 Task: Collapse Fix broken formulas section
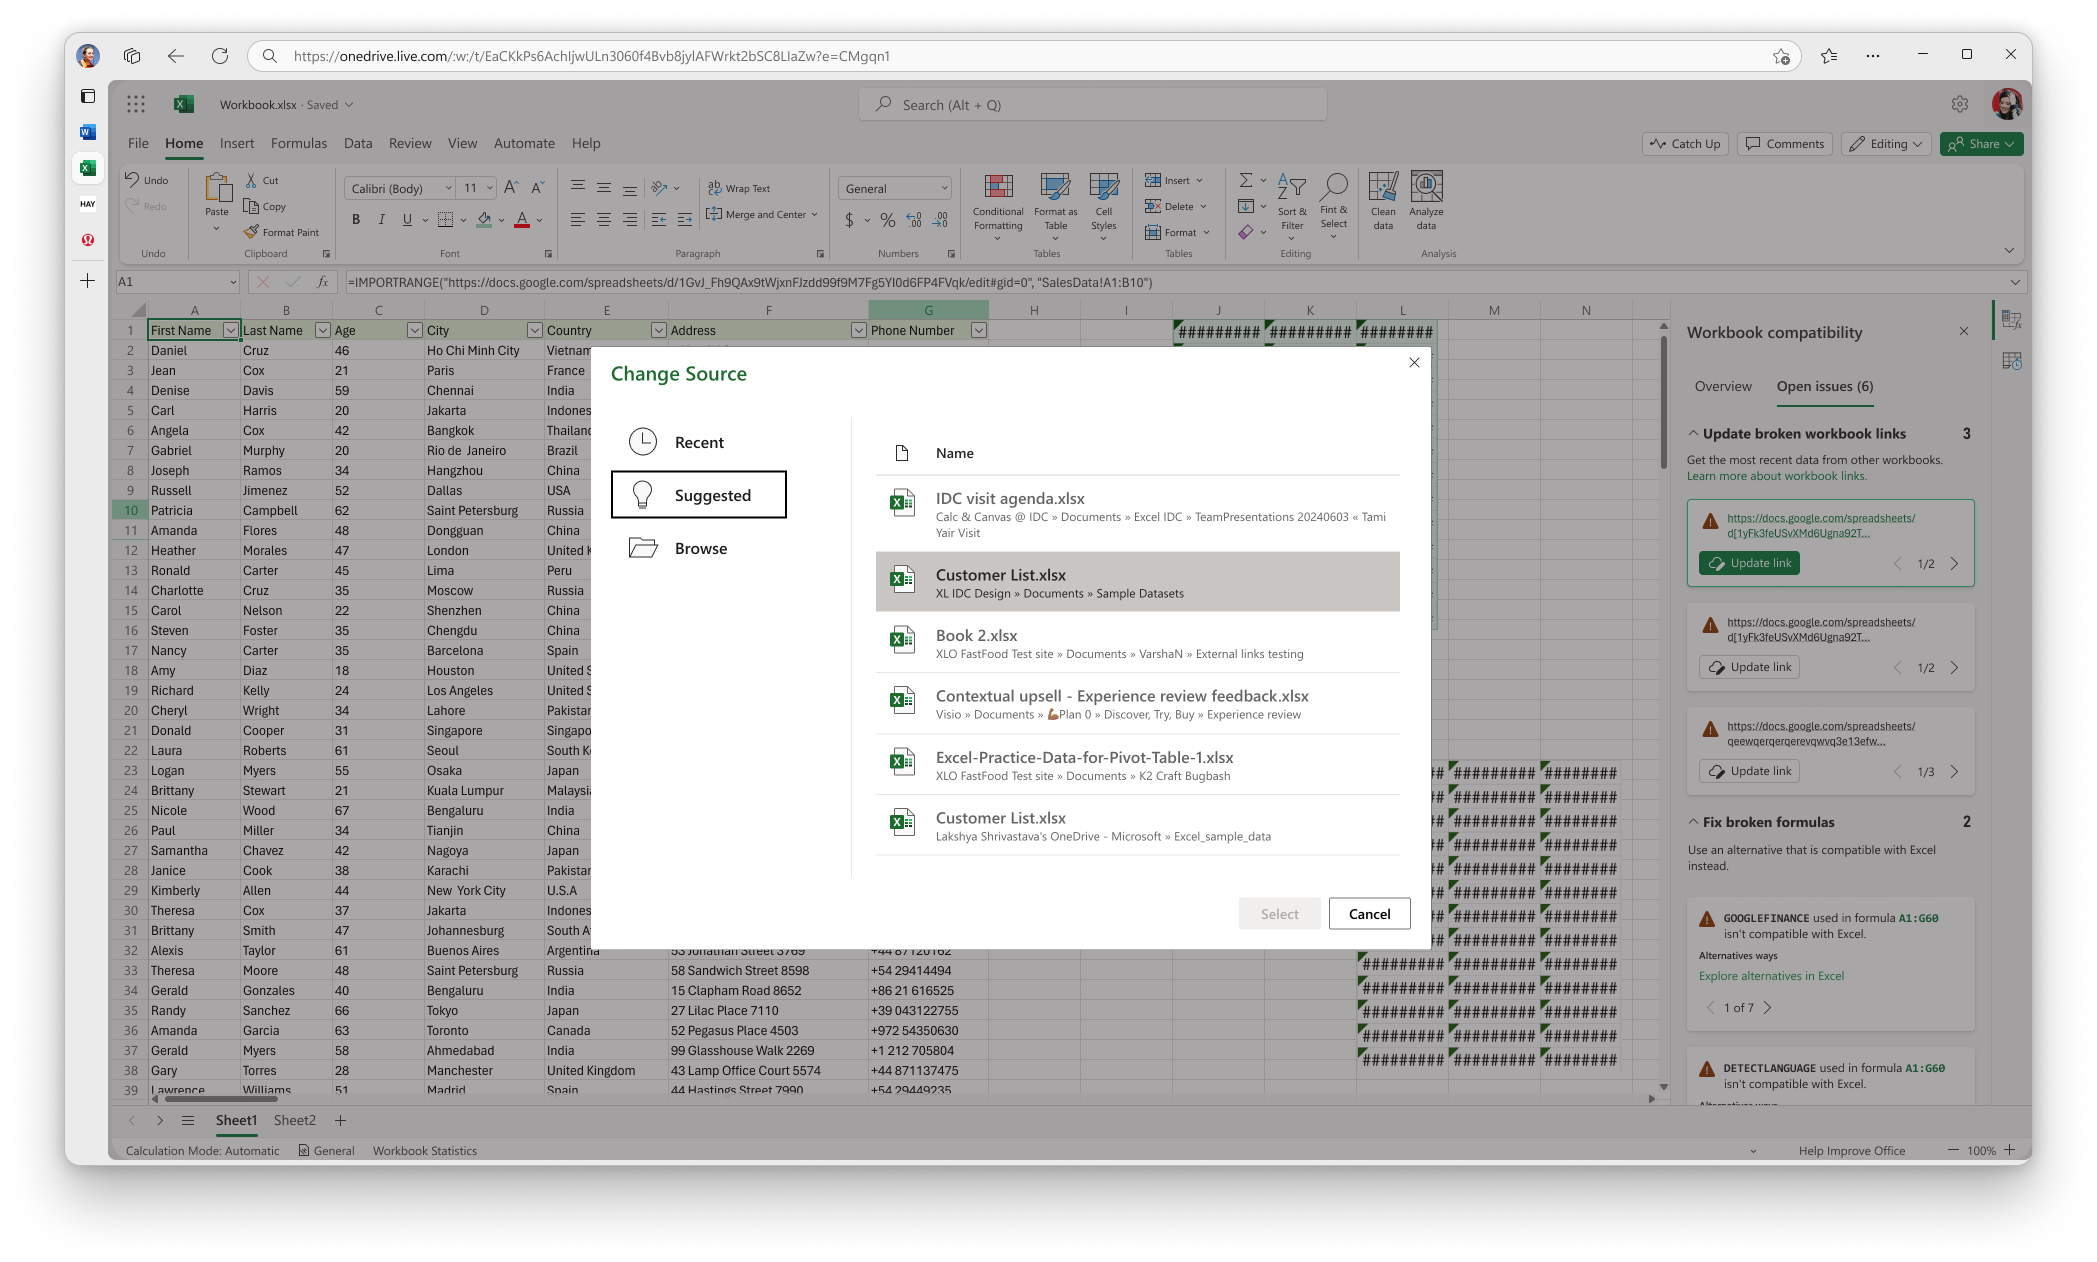[1693, 822]
